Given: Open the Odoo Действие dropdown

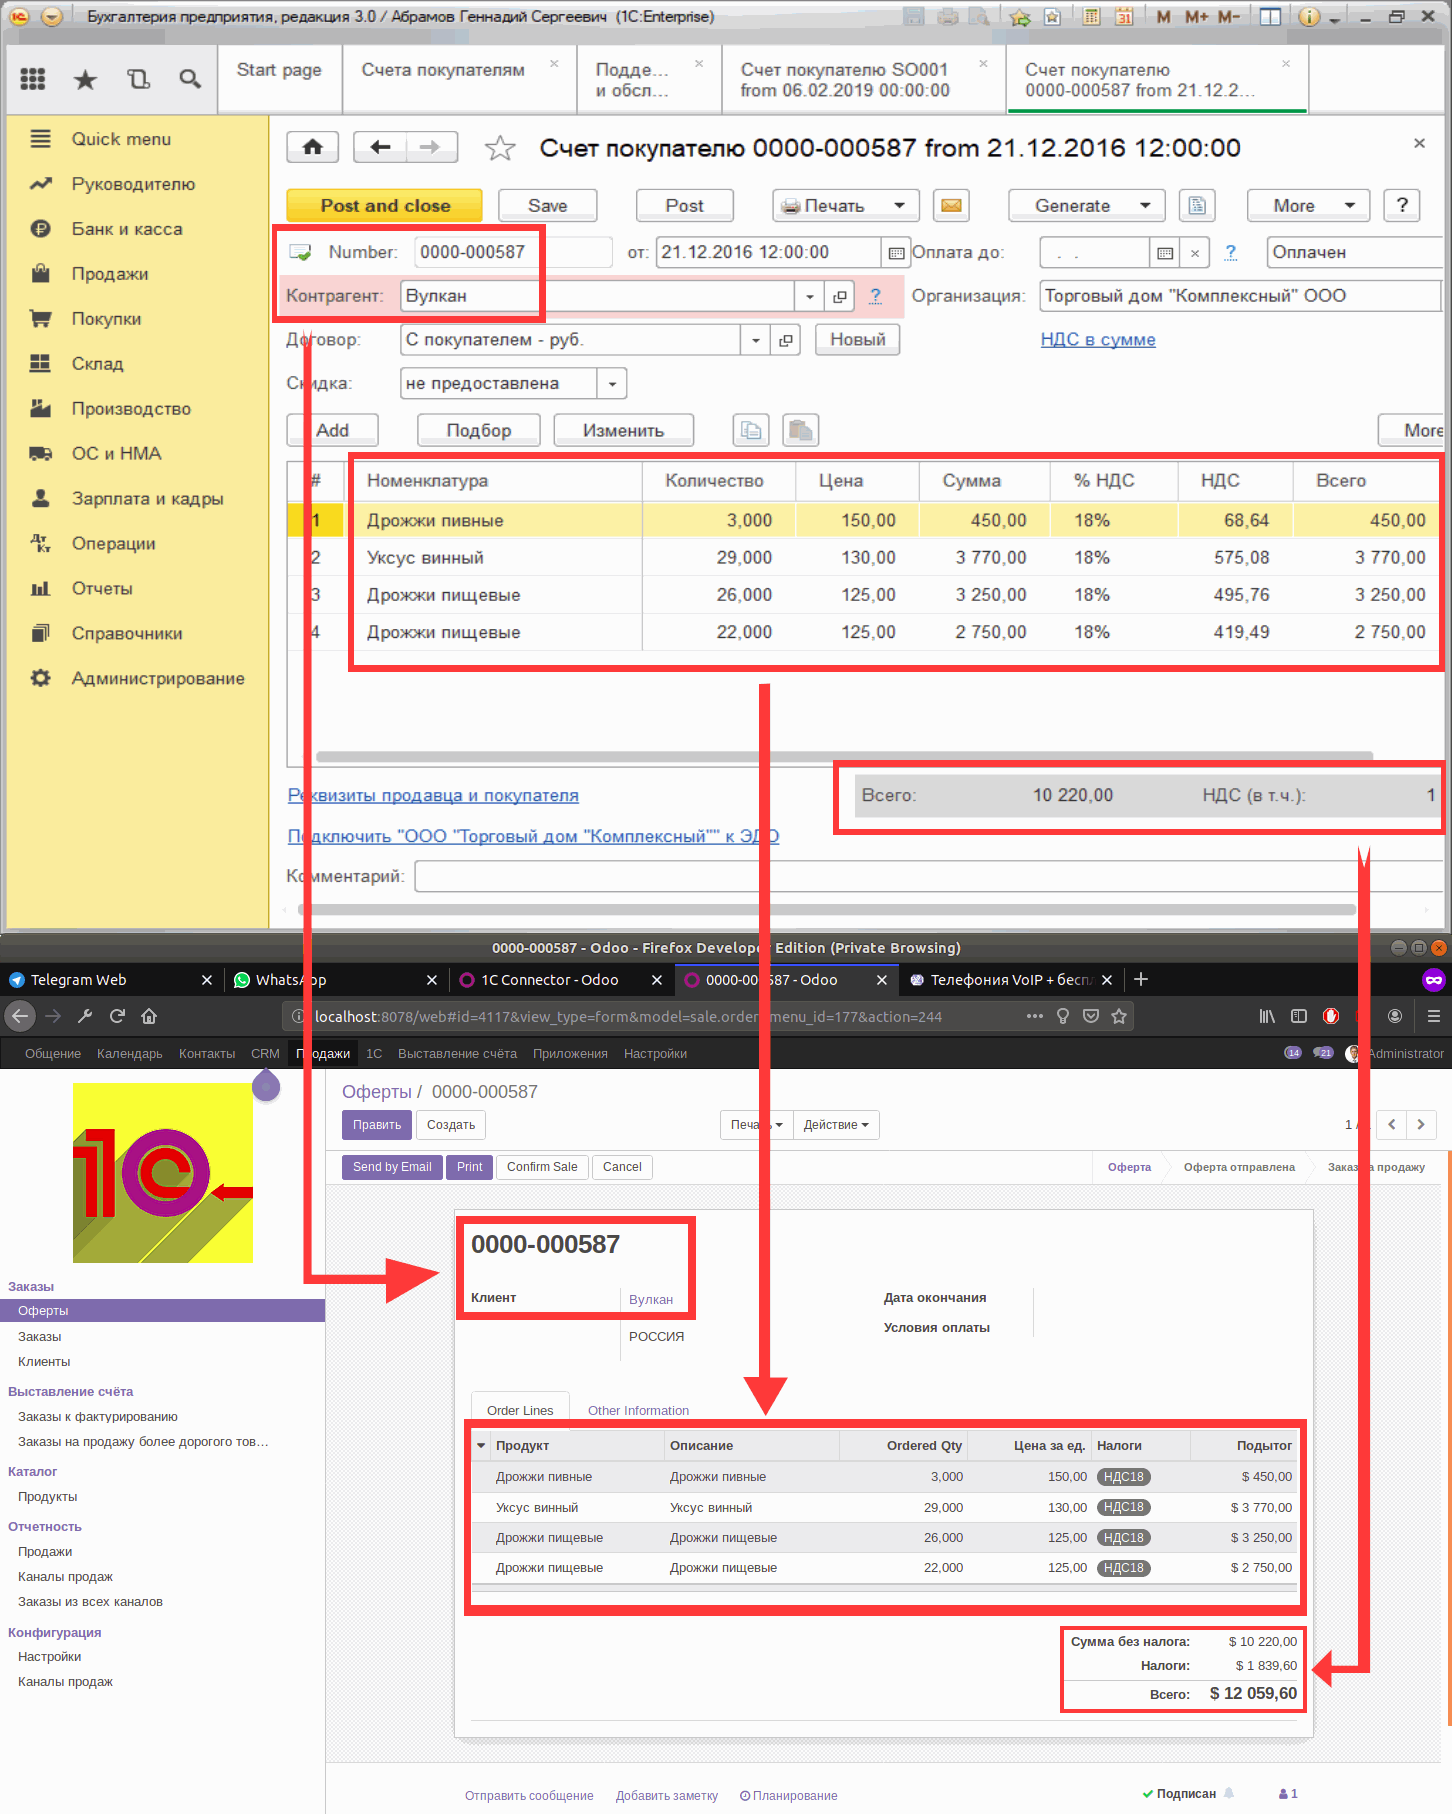Looking at the screenshot, I should point(836,1125).
